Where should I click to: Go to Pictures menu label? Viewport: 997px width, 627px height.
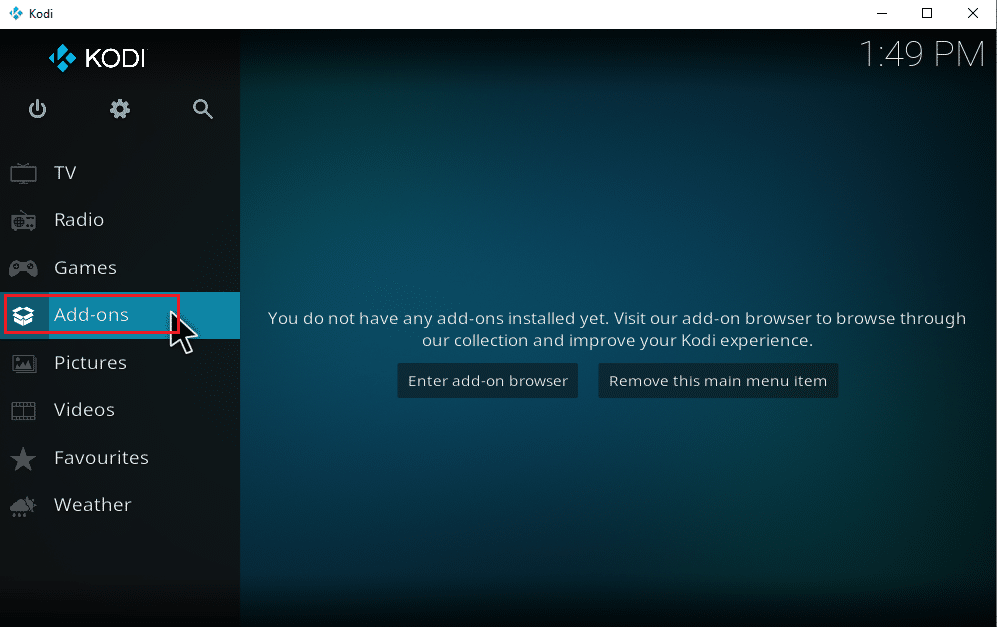point(90,362)
